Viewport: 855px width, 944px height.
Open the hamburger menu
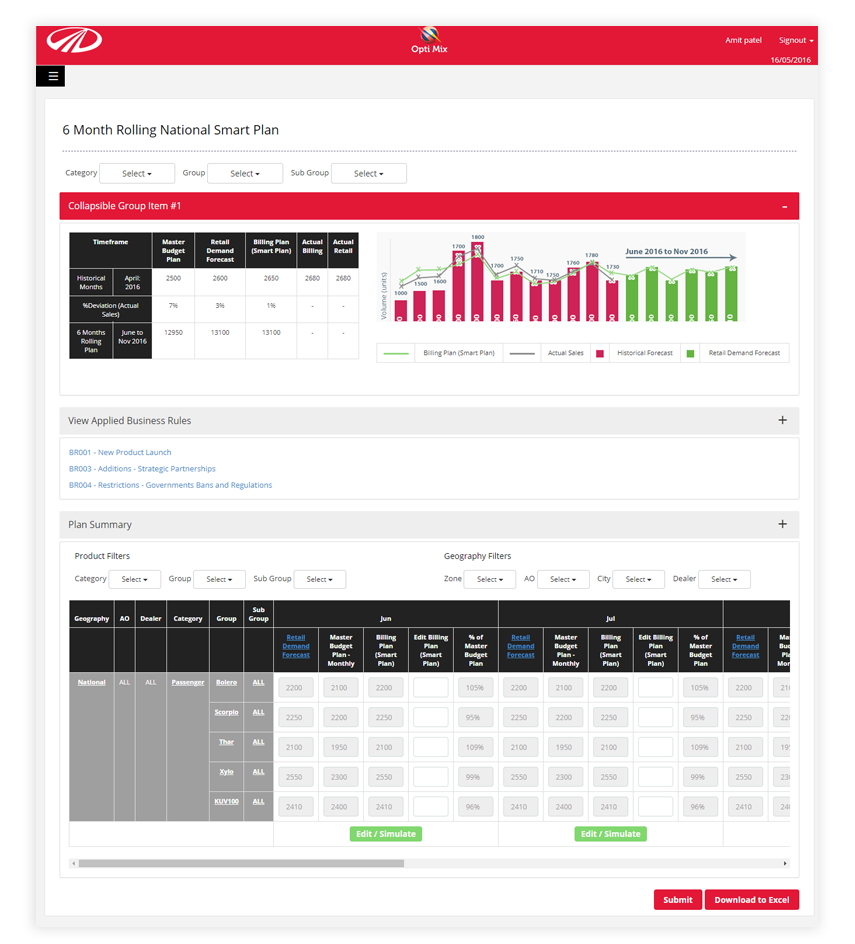[x=54, y=76]
